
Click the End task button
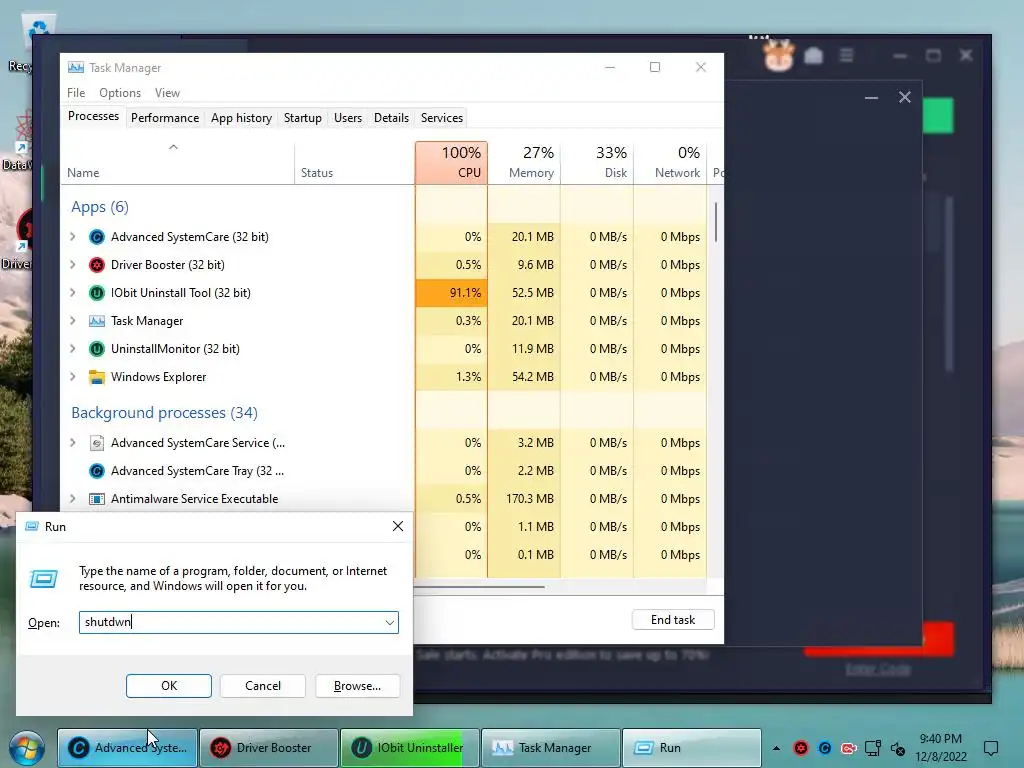[673, 620]
